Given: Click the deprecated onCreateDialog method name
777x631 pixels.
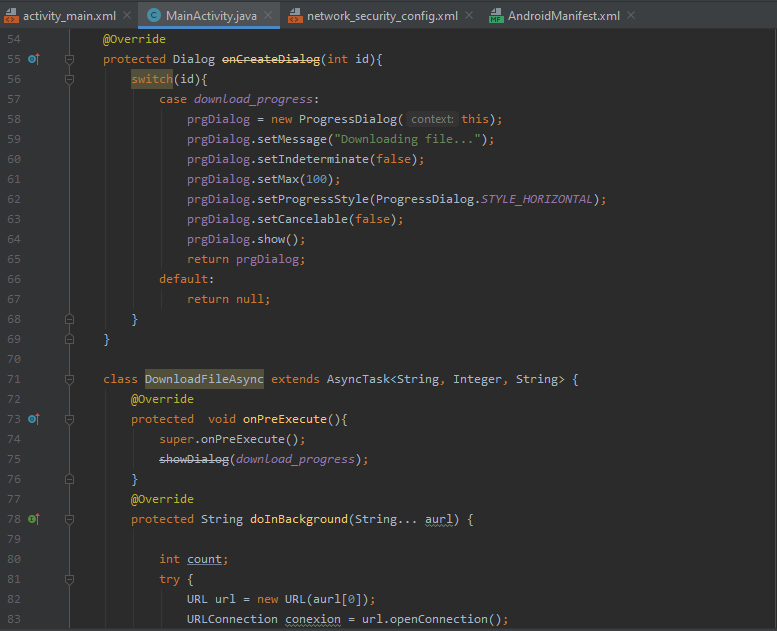Looking at the screenshot, I should (x=271, y=59).
